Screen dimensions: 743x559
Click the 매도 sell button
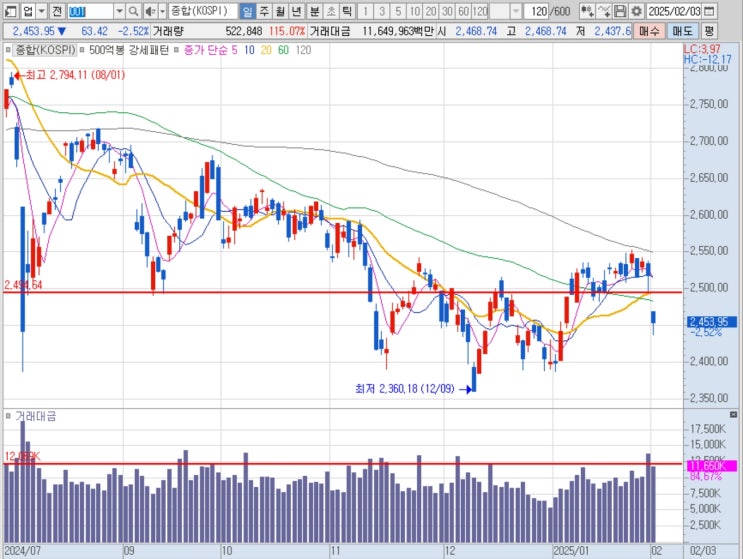click(x=683, y=31)
